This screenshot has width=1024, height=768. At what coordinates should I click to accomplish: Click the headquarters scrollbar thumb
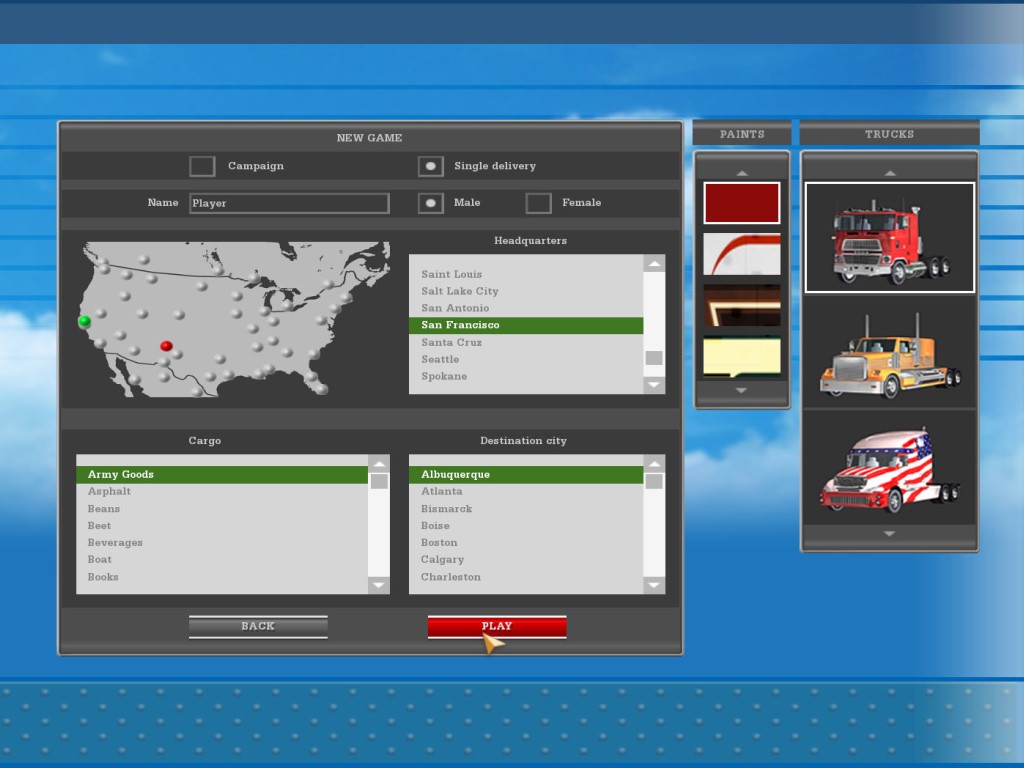click(x=654, y=358)
